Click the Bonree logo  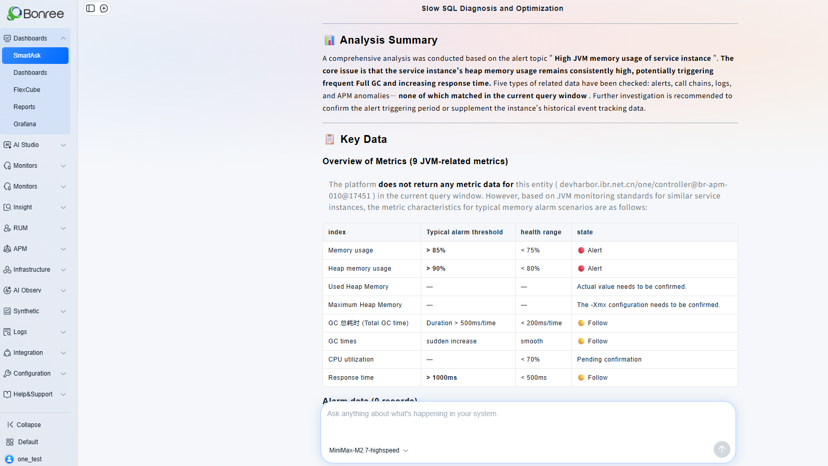coord(35,13)
